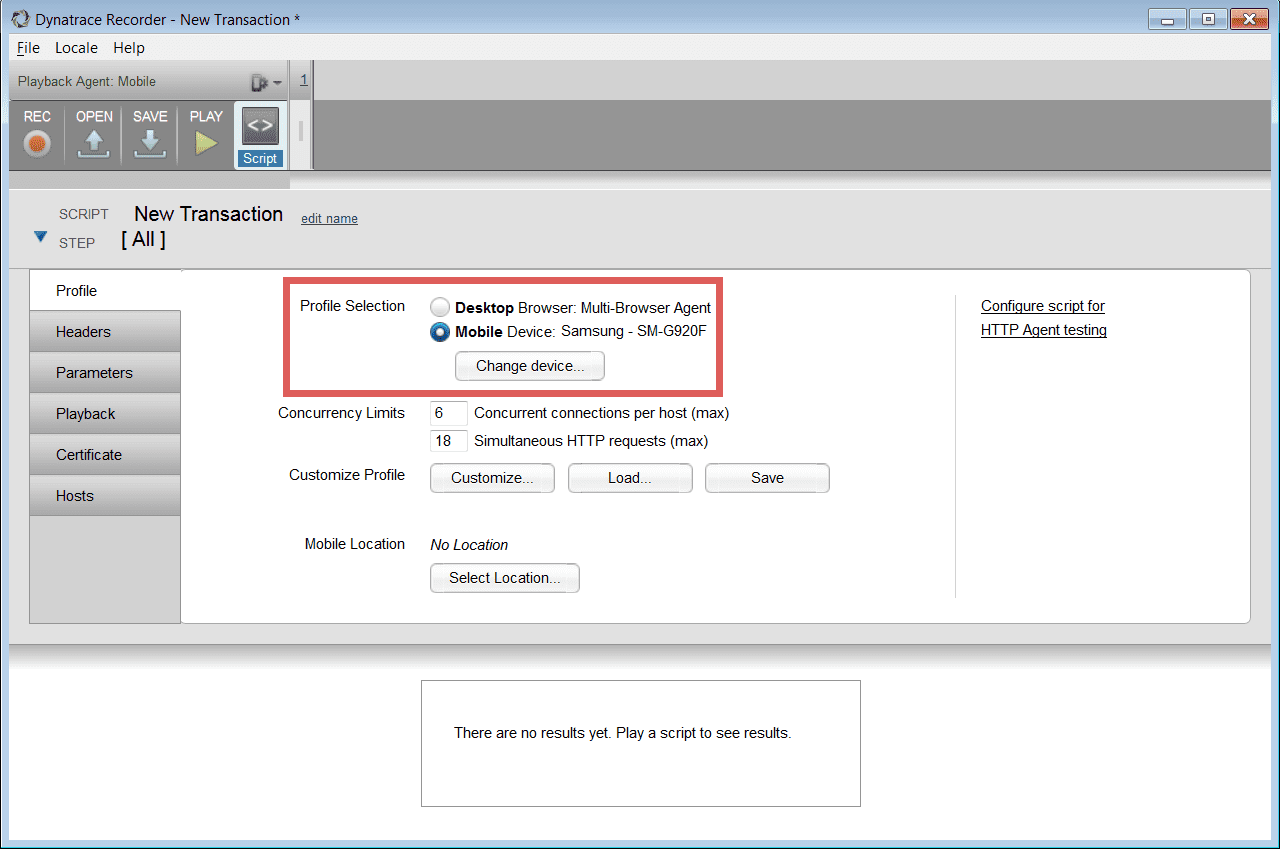Minimize the Dynatrace Recorder window
Image resolution: width=1280 pixels, height=849 pixels.
click(1166, 19)
